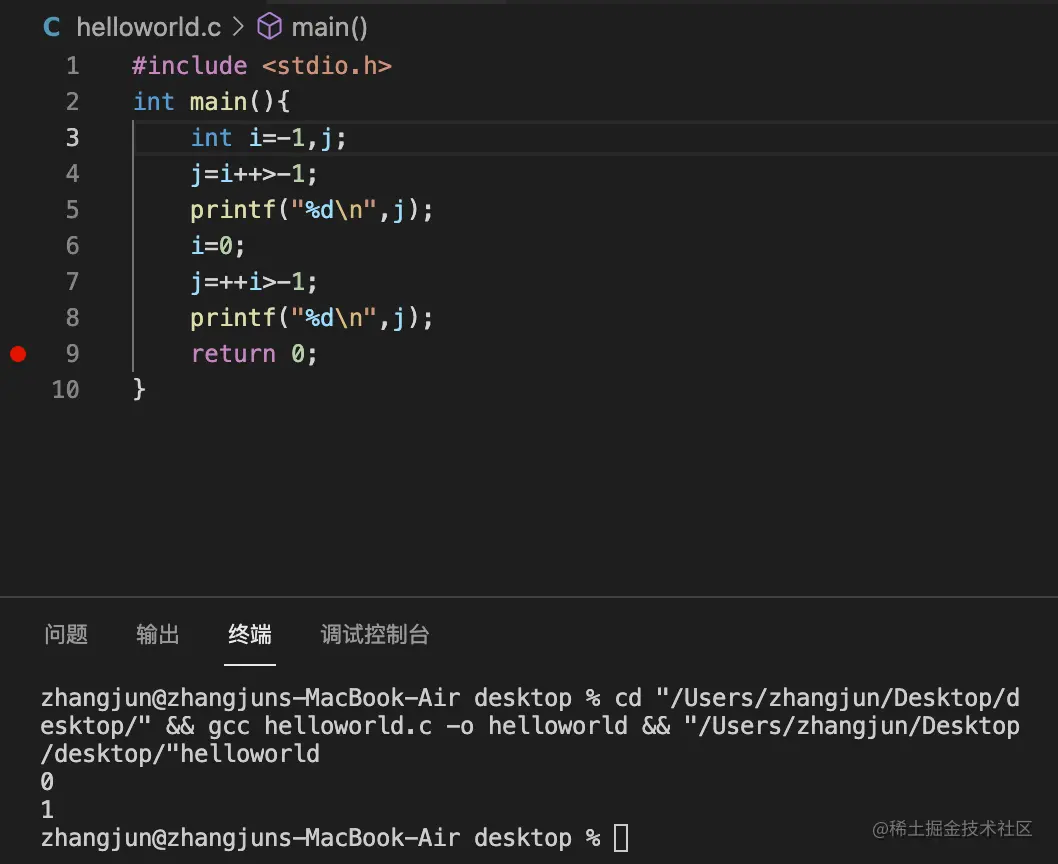The height and width of the screenshot is (864, 1058).
Task: Remove the red breakpoint on line 9
Action: 18,354
